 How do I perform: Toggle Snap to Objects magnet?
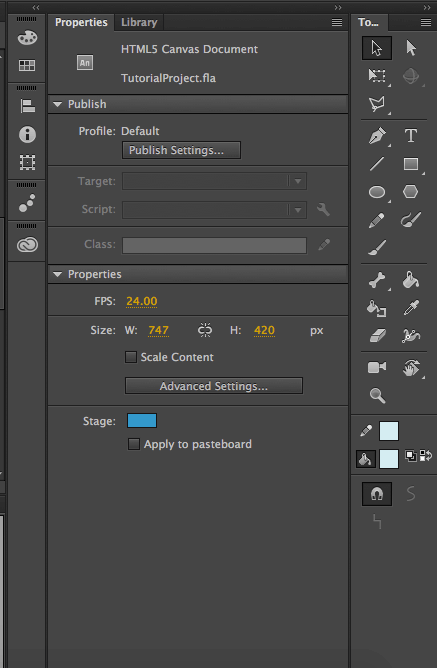pos(377,494)
